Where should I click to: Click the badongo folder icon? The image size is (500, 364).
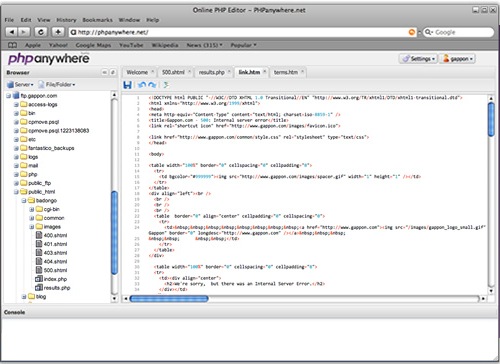[x=31, y=200]
